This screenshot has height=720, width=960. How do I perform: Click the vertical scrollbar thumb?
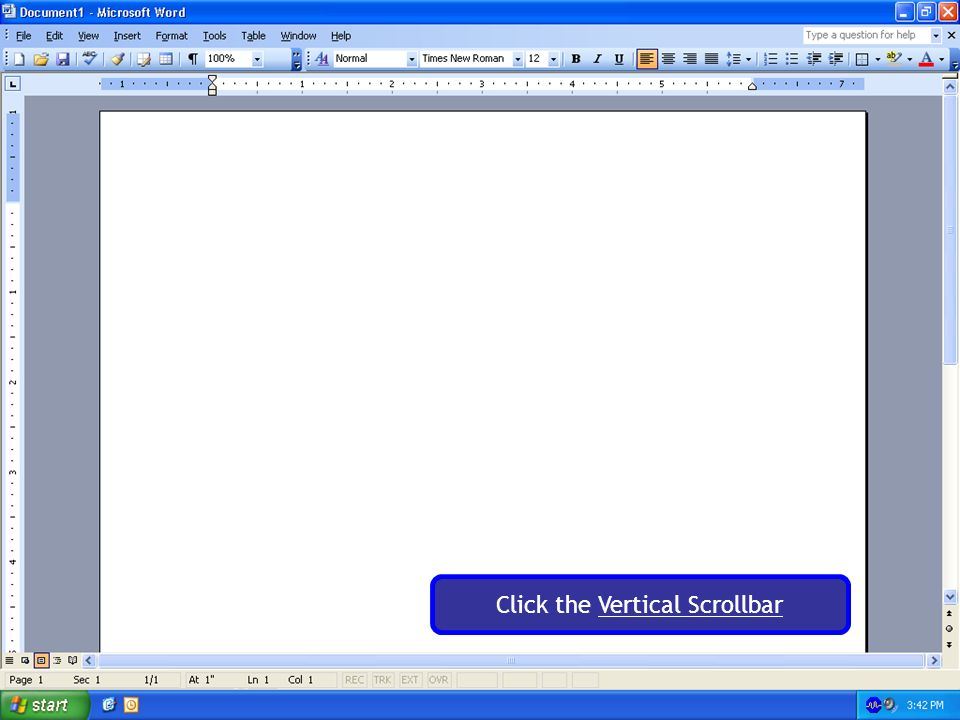[x=950, y=229]
